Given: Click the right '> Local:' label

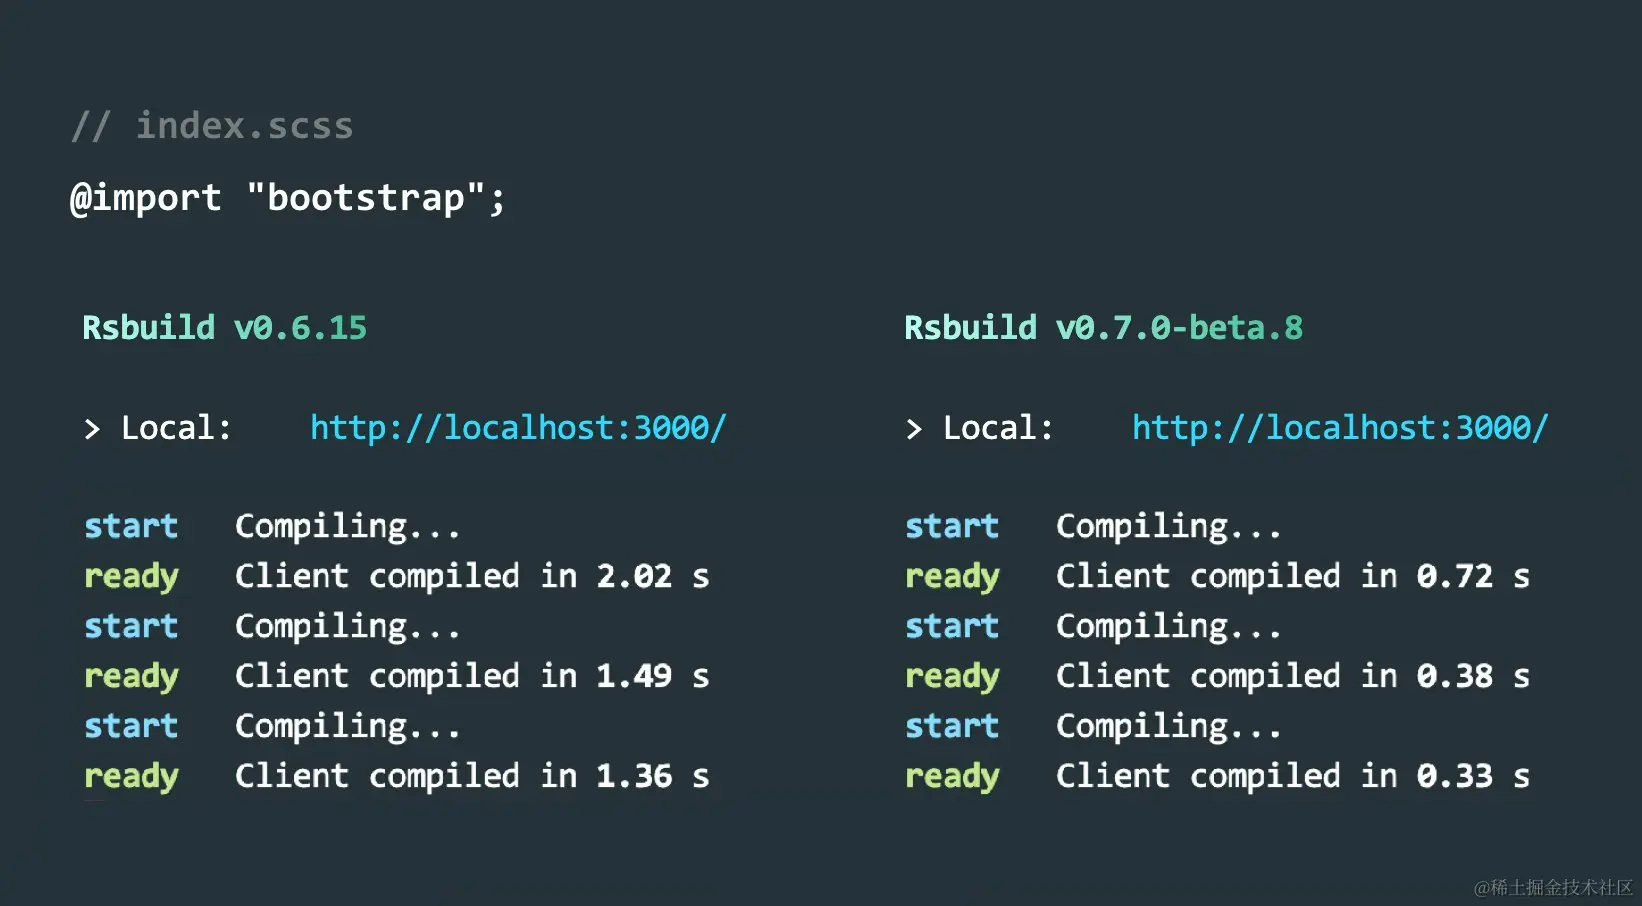Looking at the screenshot, I should [980, 428].
